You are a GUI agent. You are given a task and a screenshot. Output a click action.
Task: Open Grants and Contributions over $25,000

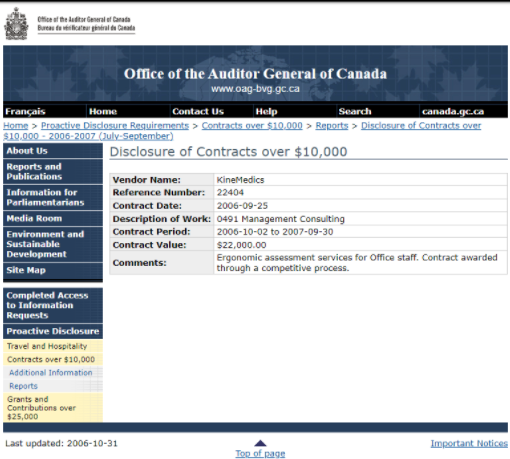tap(41, 408)
